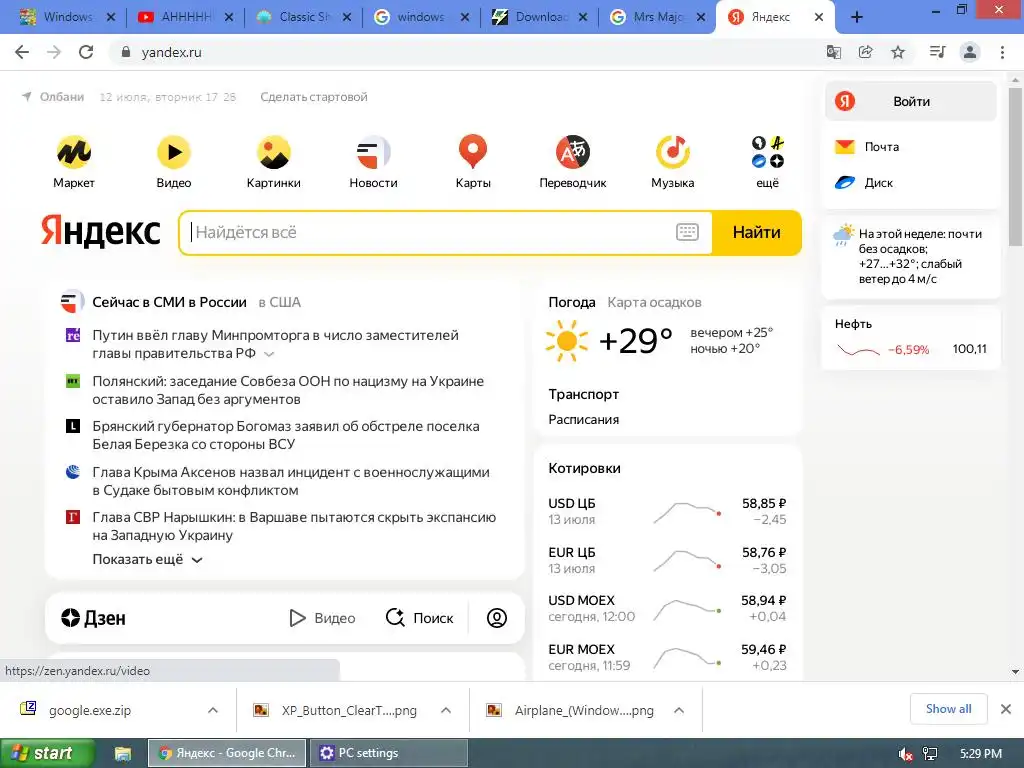Open google.exe.zip download options arrow
This screenshot has height=768, width=1024.
click(x=213, y=711)
